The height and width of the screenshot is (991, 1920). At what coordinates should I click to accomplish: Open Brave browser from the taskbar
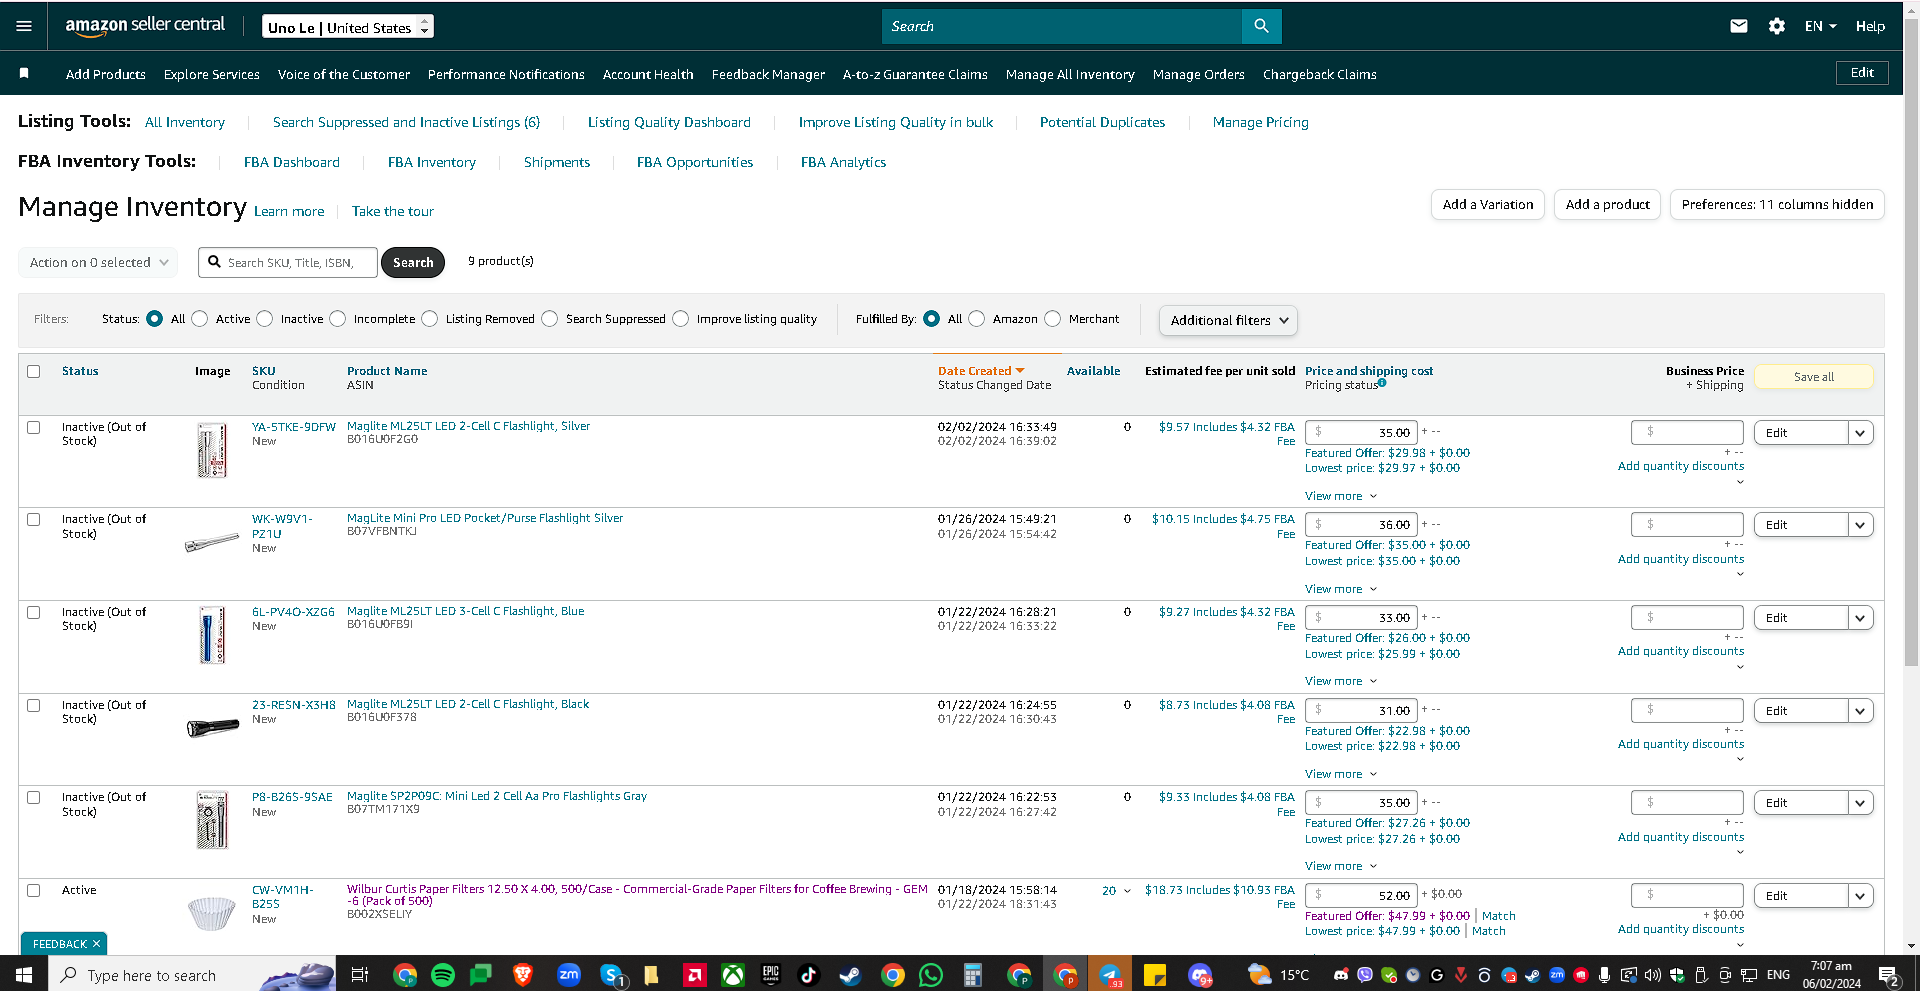pos(522,975)
